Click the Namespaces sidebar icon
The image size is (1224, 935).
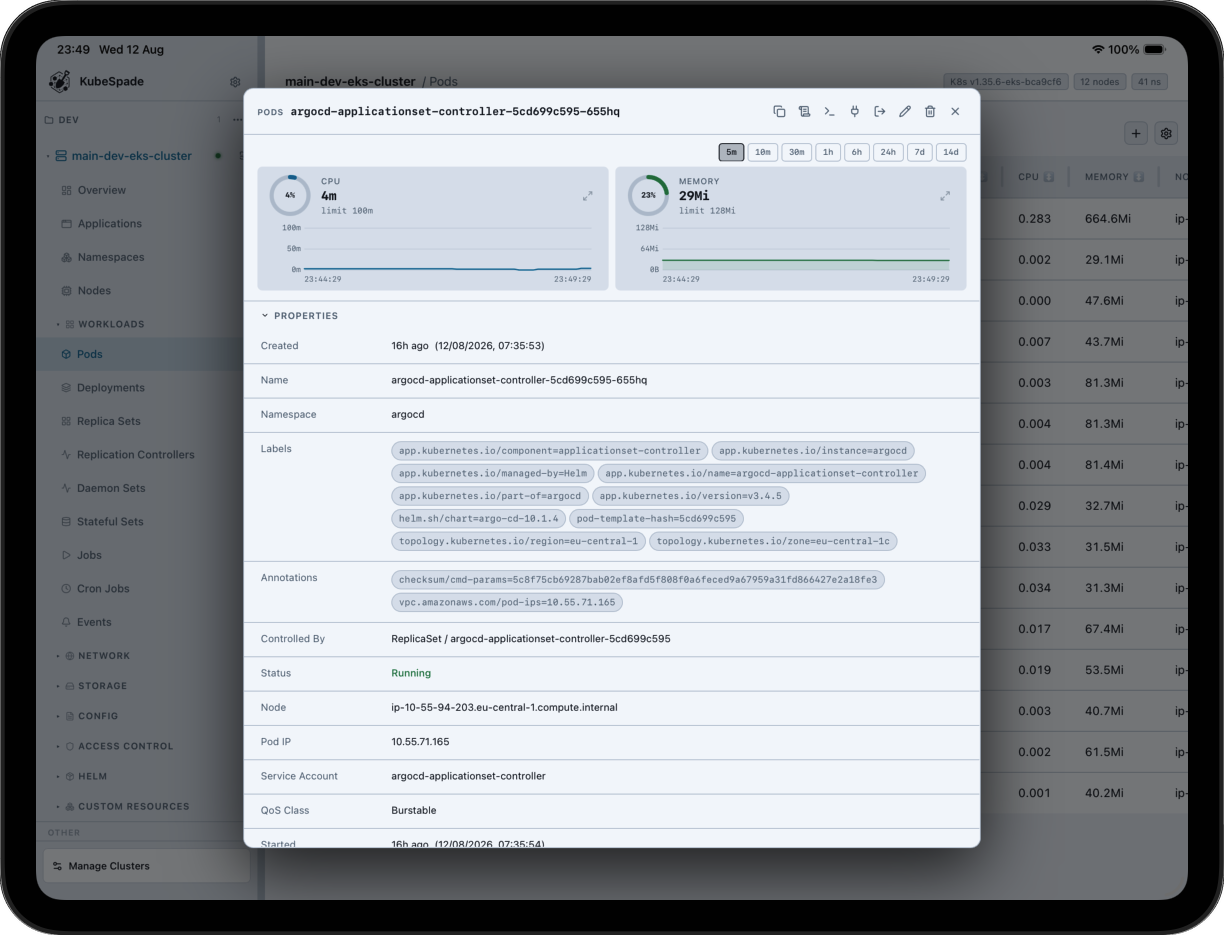[67, 257]
